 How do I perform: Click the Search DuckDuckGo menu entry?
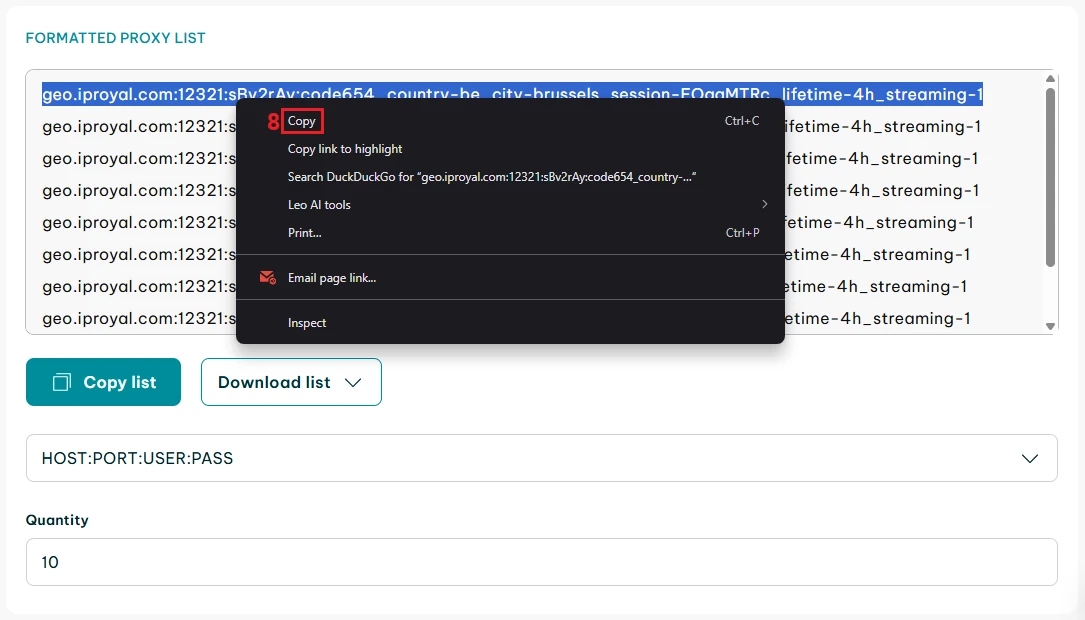click(491, 177)
